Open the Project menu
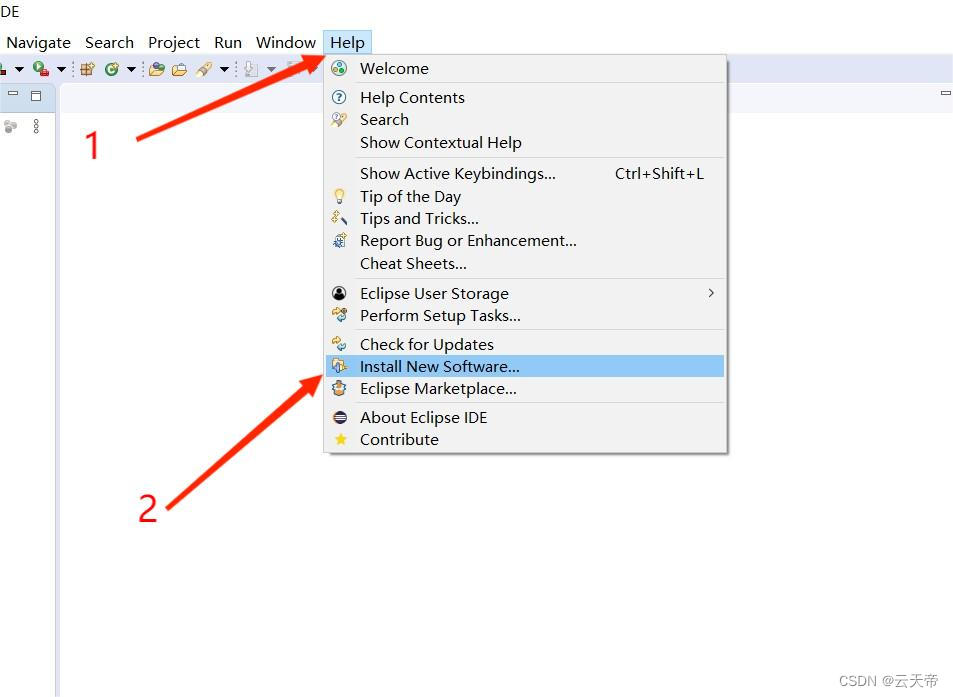Image resolution: width=953 pixels, height=697 pixels. [x=174, y=43]
